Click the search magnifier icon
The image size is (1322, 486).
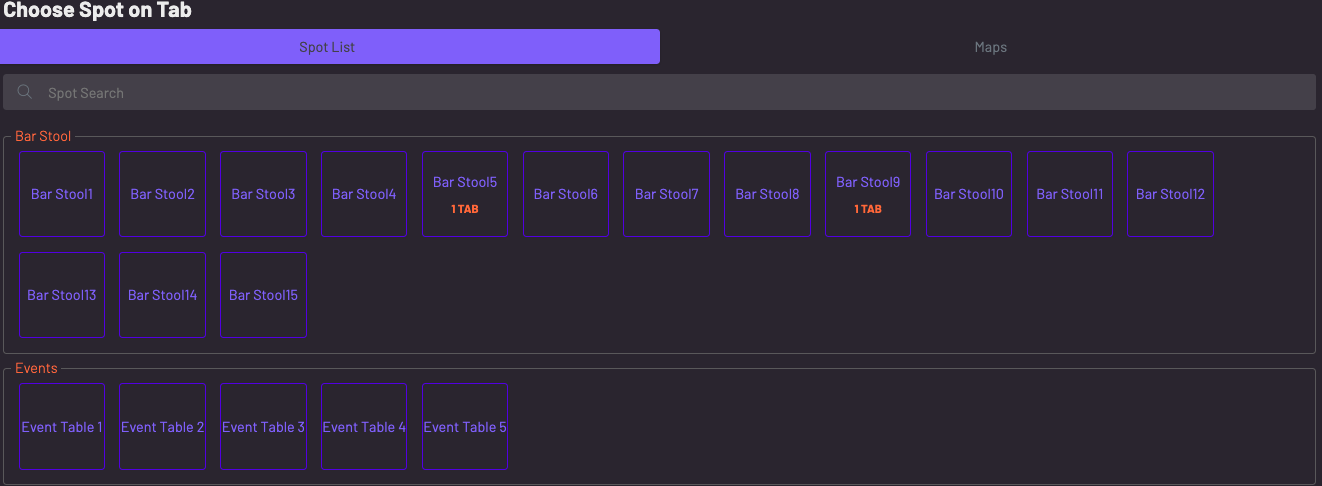point(25,92)
